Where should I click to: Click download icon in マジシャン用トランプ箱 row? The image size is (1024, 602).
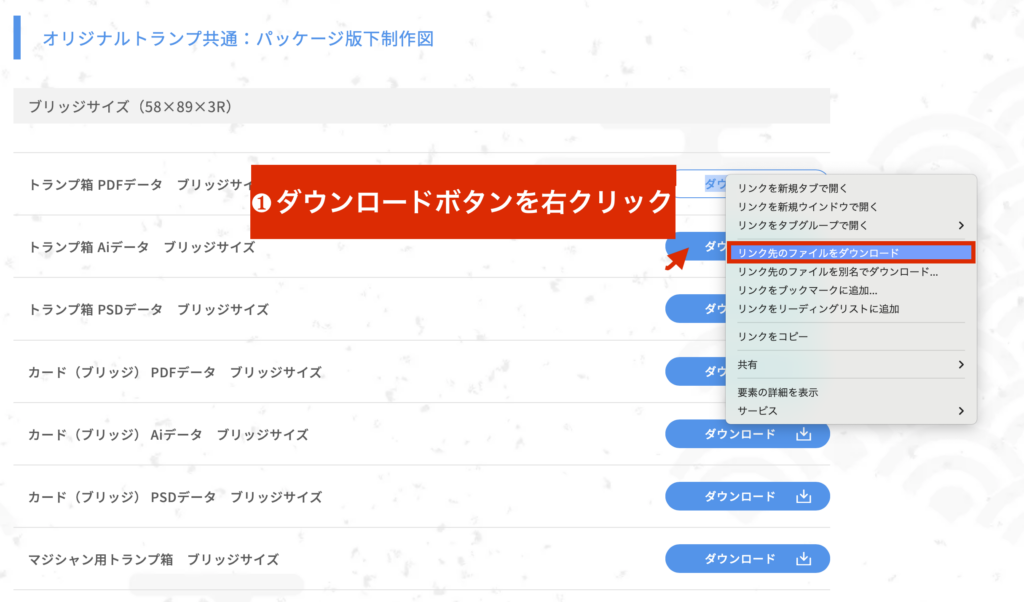803,558
